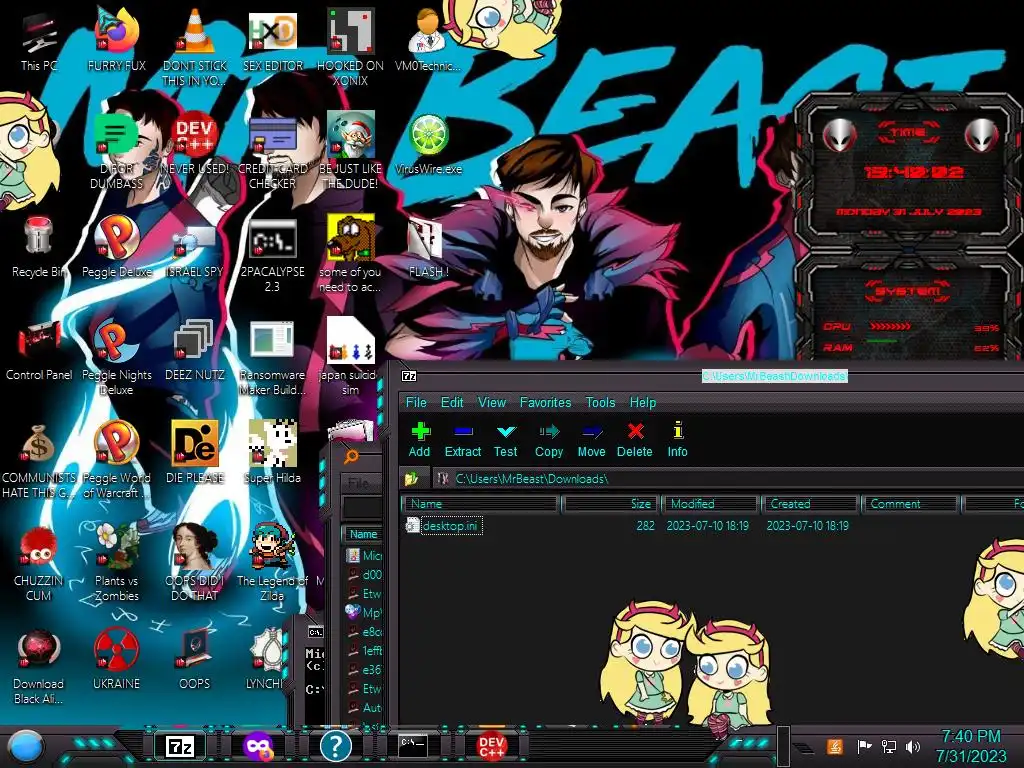The height and width of the screenshot is (768, 1024).
Task: Sort by the Comment column header
Action: [x=910, y=504]
